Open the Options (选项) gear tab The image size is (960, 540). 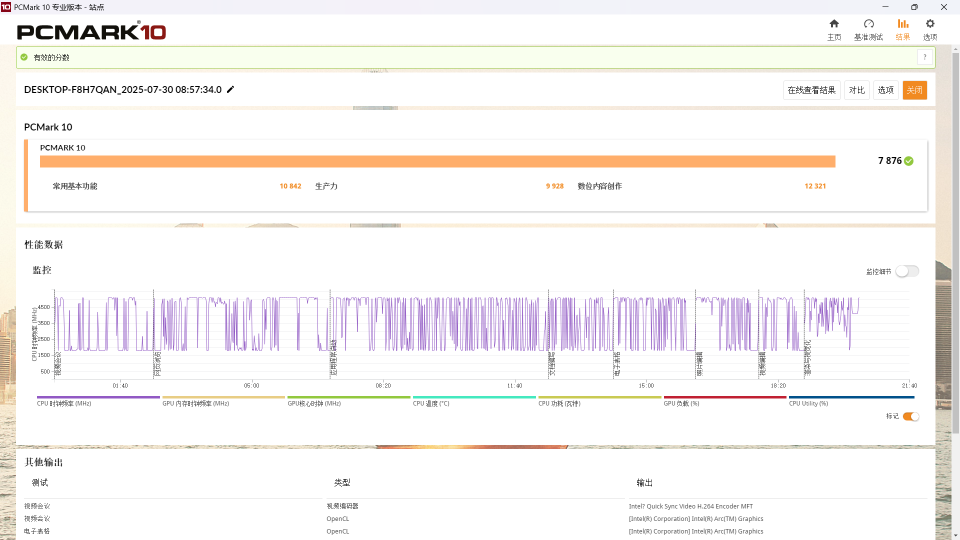pos(930,29)
